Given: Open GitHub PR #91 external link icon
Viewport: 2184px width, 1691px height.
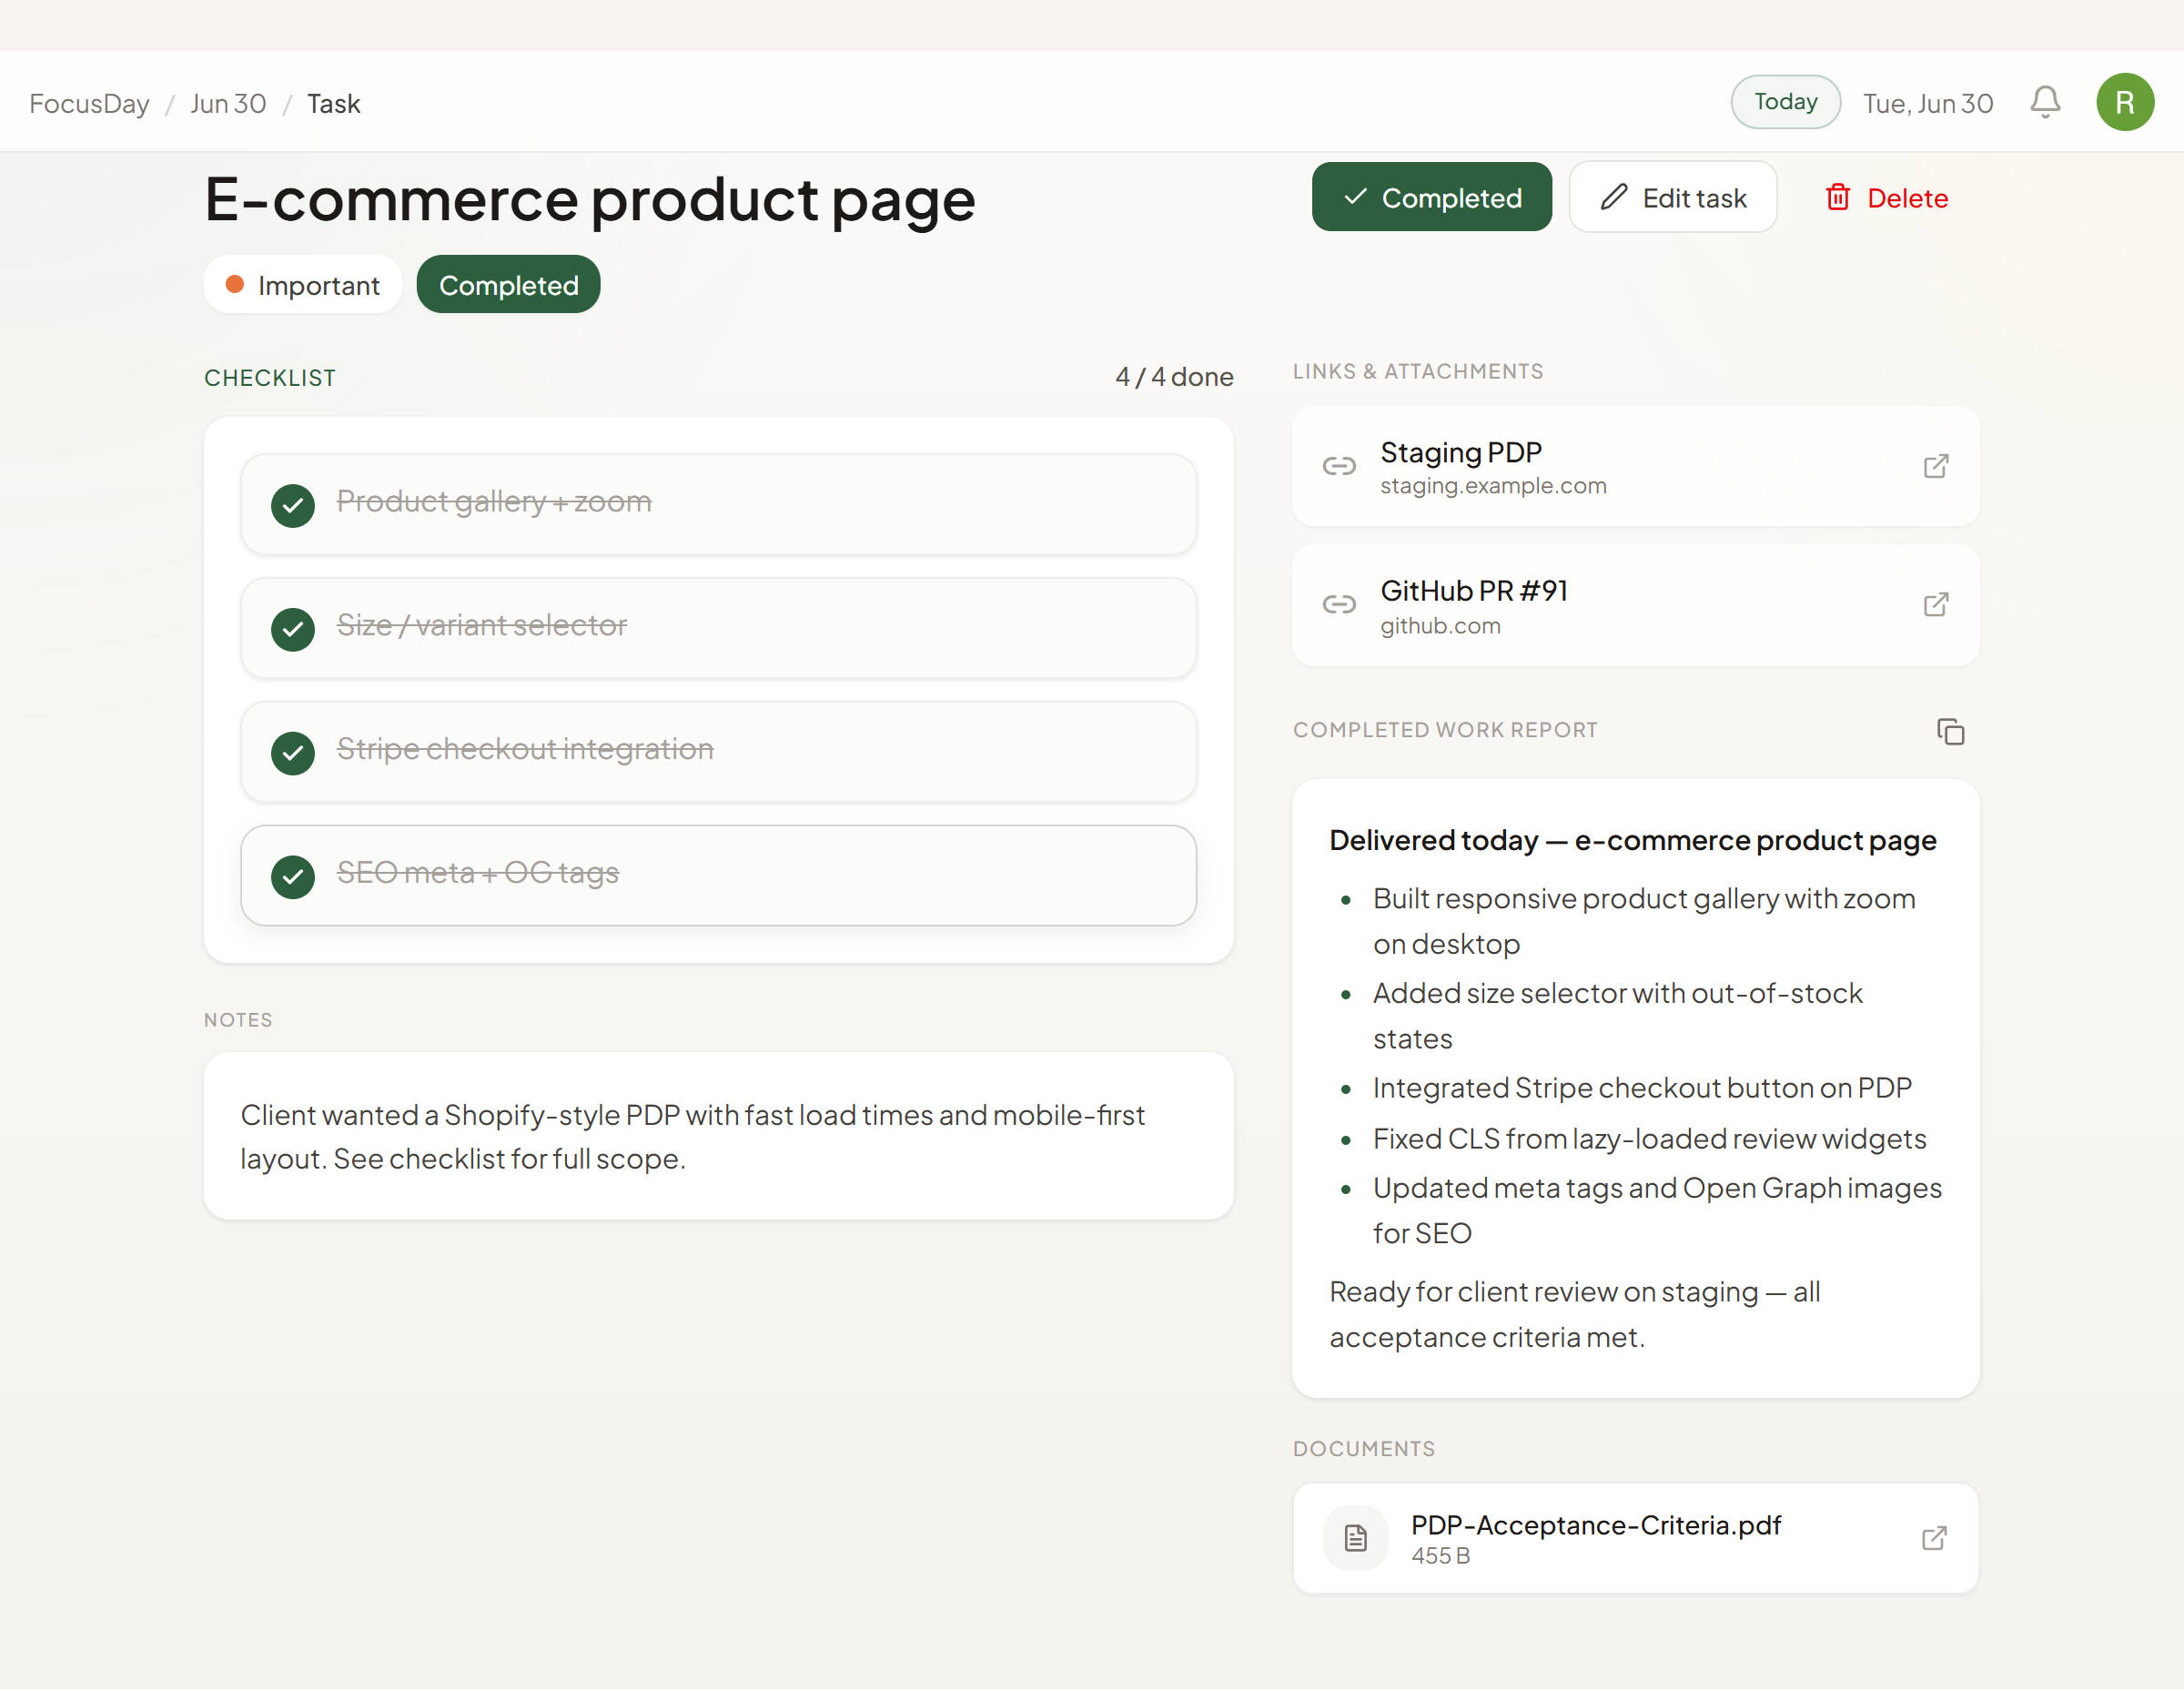Looking at the screenshot, I should (1936, 605).
